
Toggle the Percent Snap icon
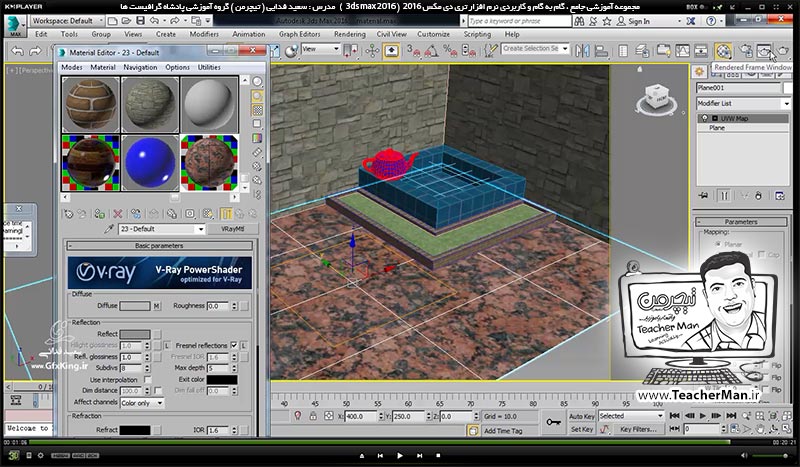[449, 51]
